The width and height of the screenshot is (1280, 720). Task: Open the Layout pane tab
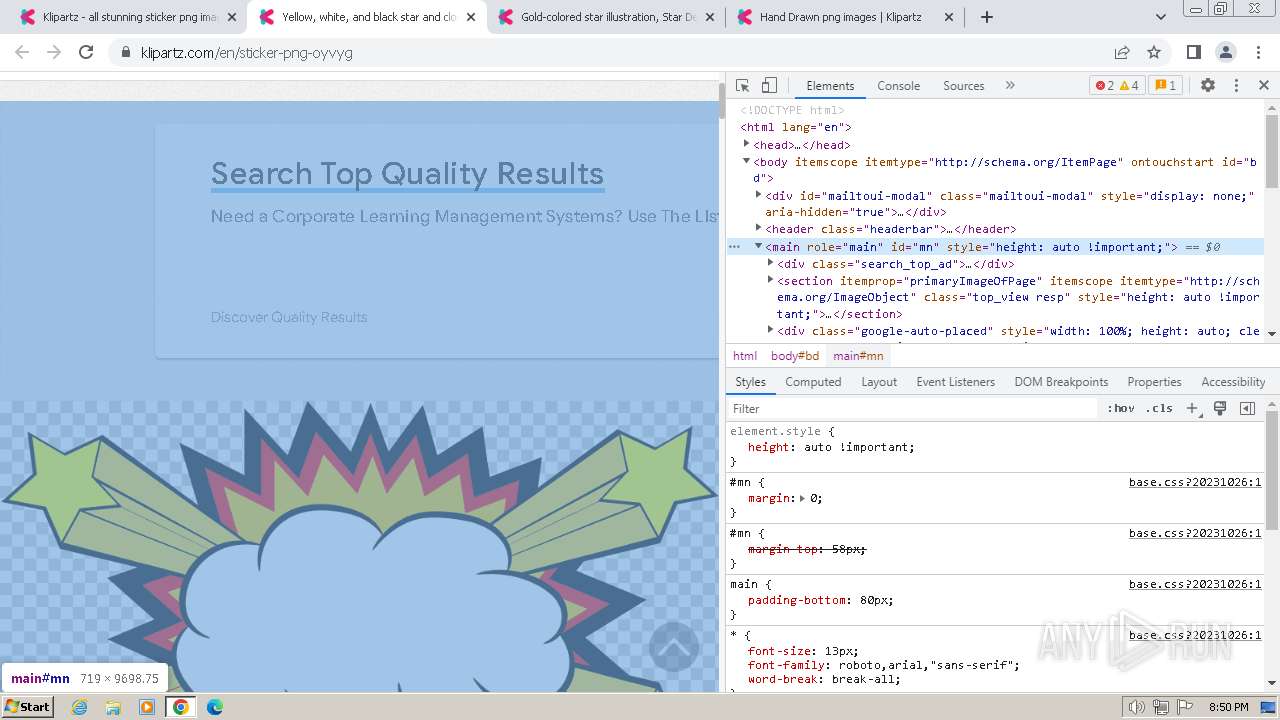(x=879, y=382)
